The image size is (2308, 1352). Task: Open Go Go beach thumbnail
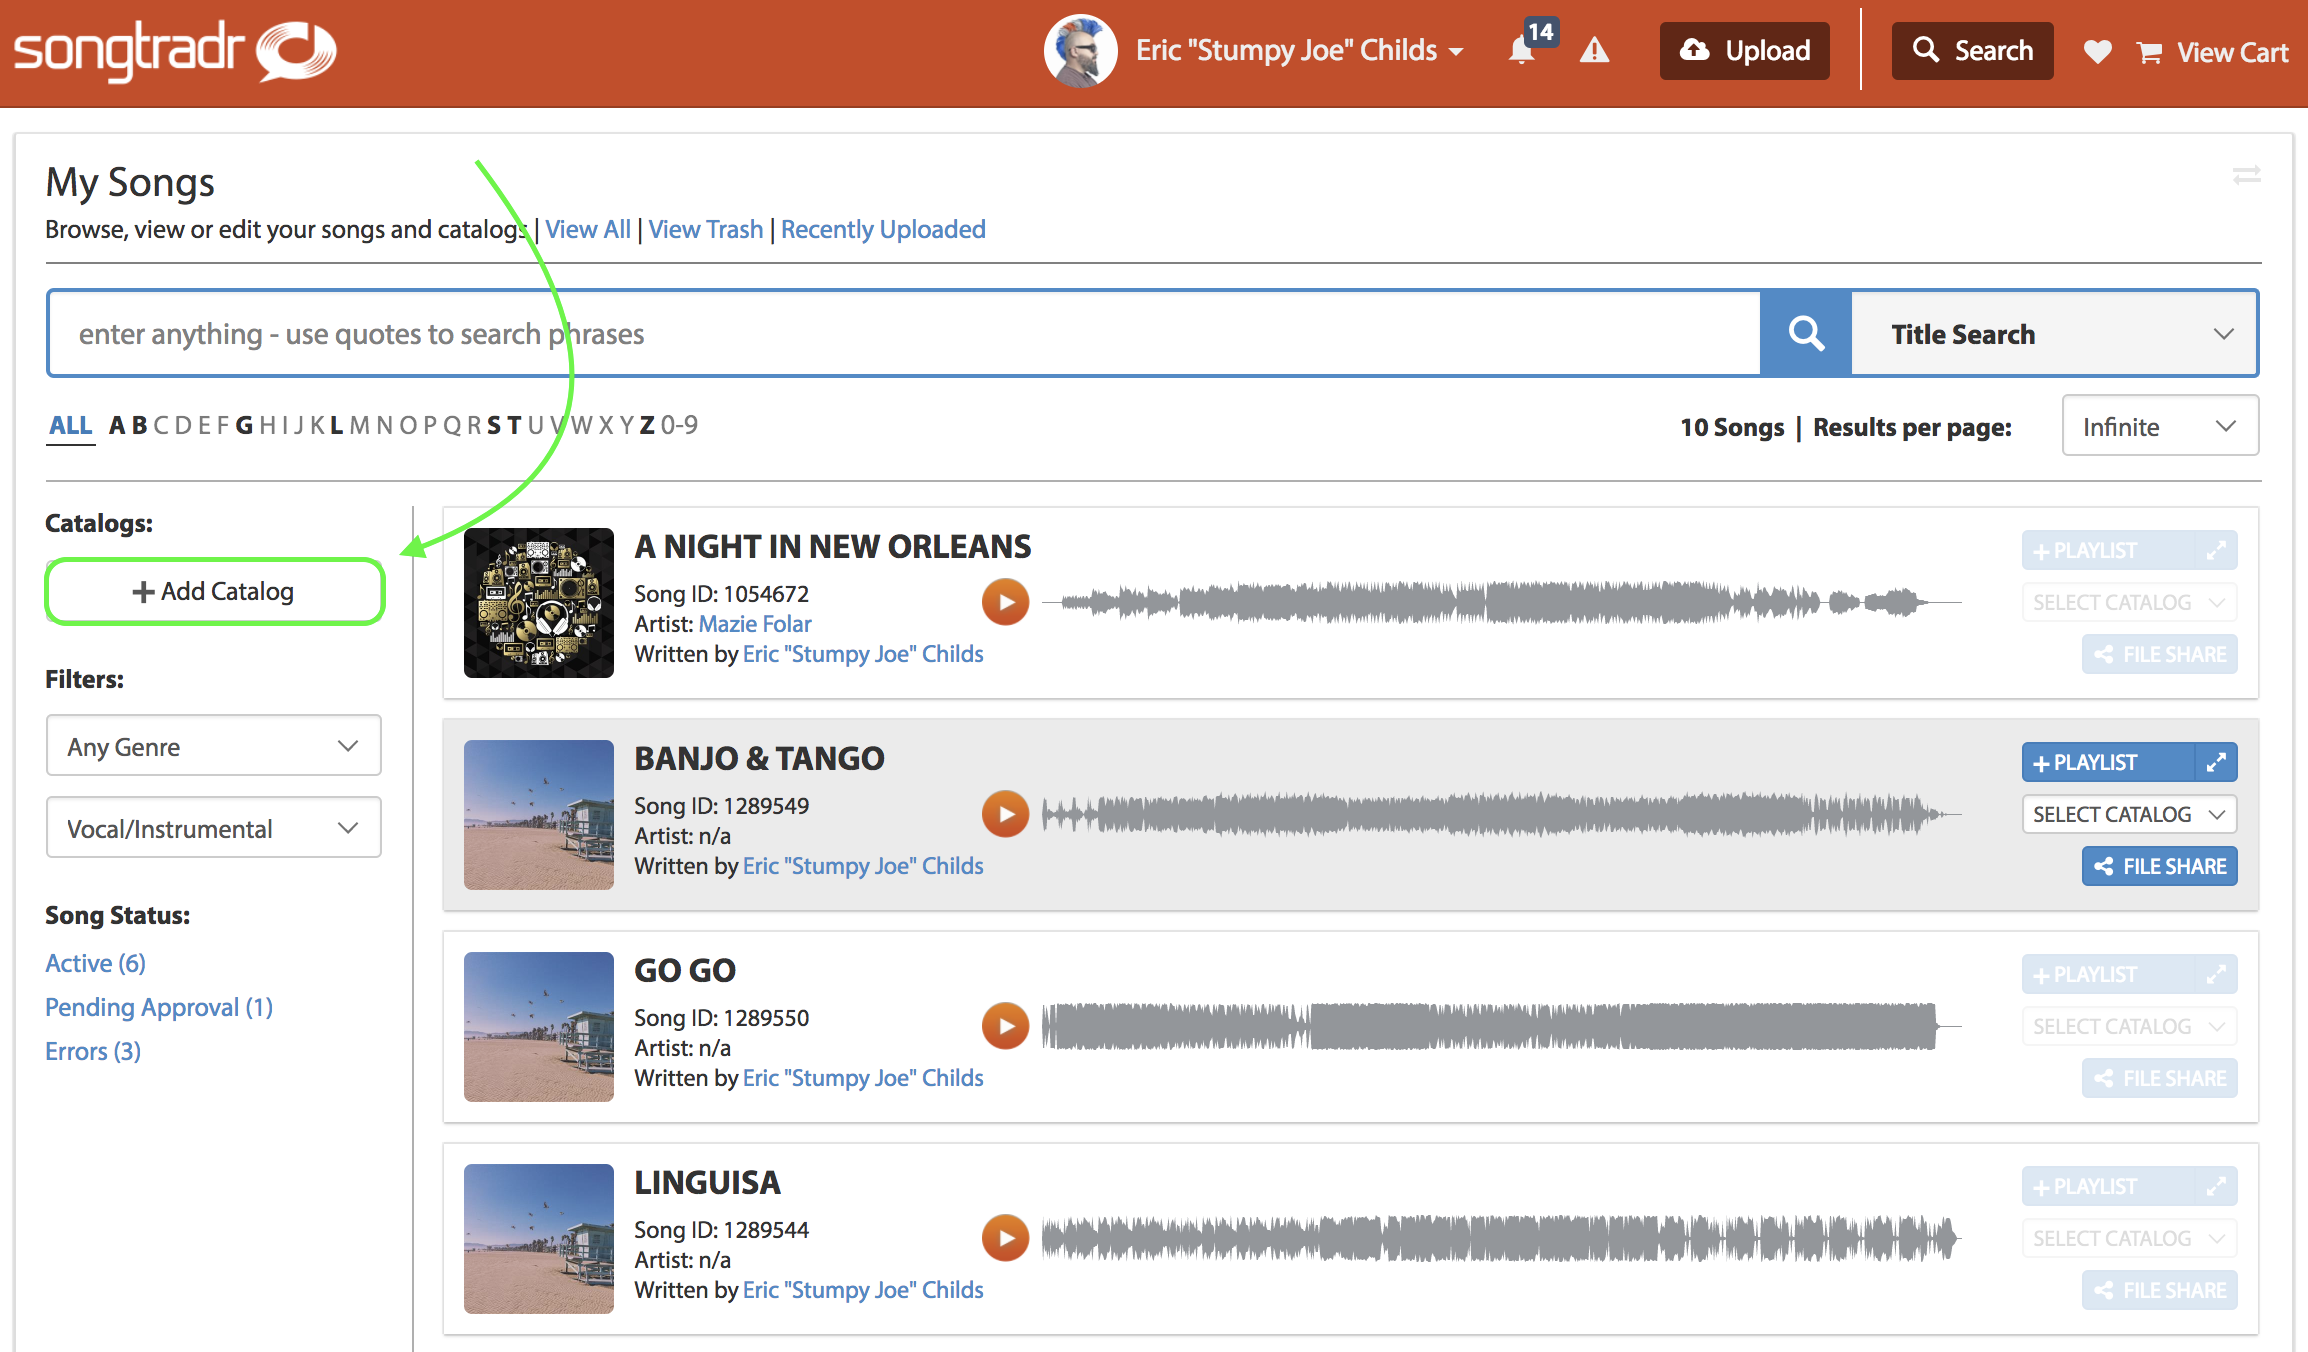point(539,1027)
